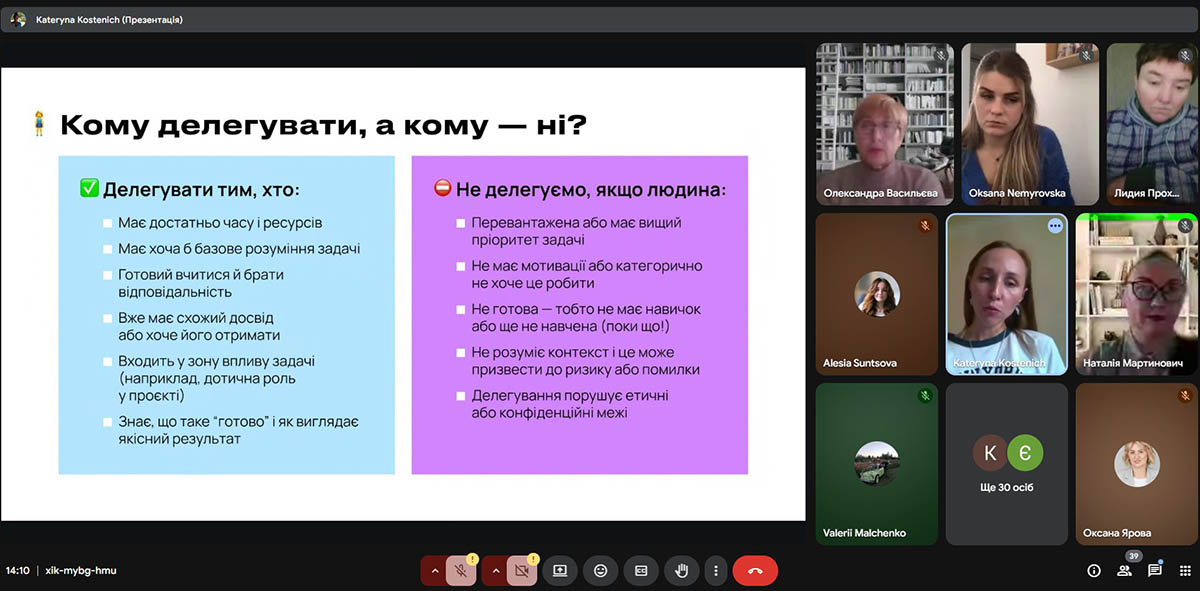
Task: Unmute the microphone in the call toolbar
Action: coord(461,570)
